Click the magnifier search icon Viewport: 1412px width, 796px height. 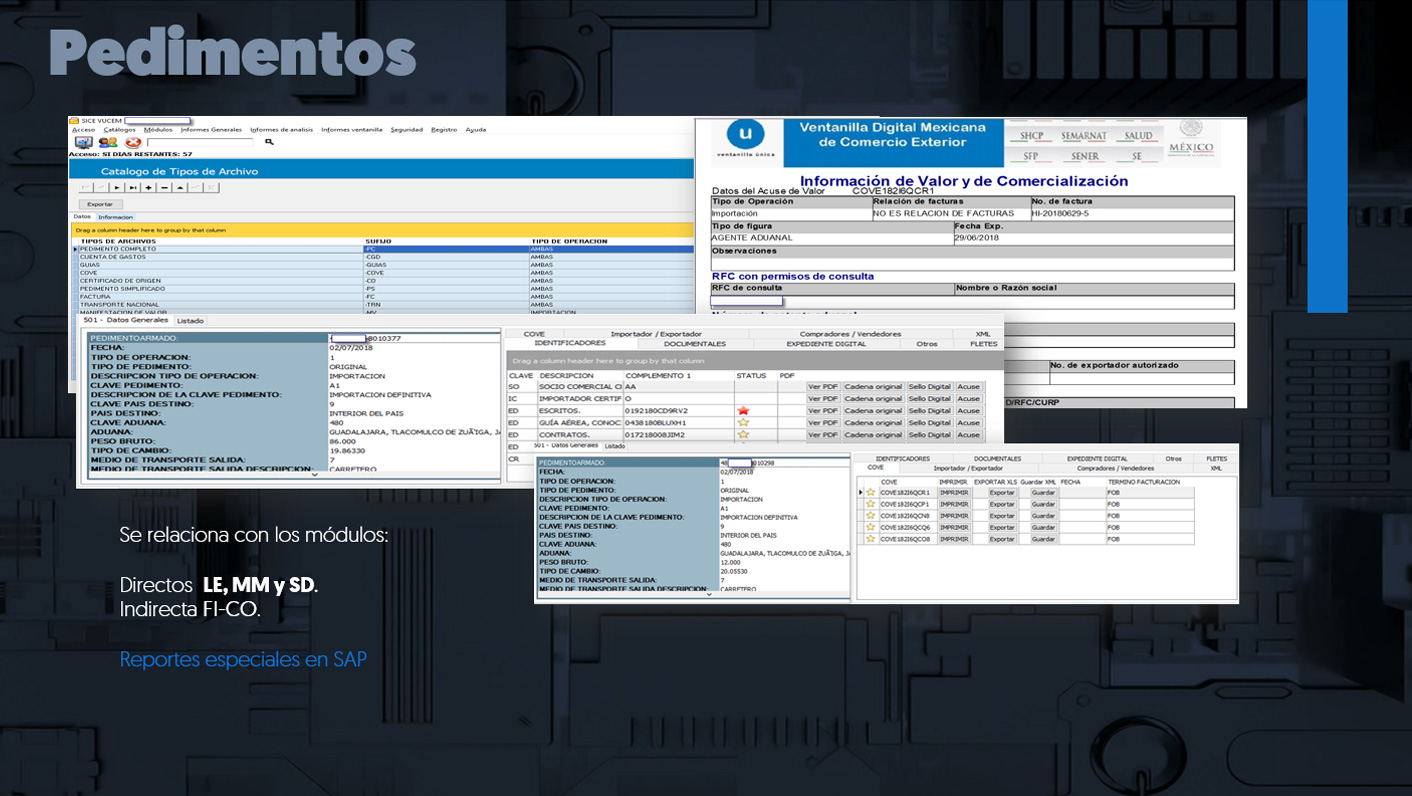pos(269,143)
